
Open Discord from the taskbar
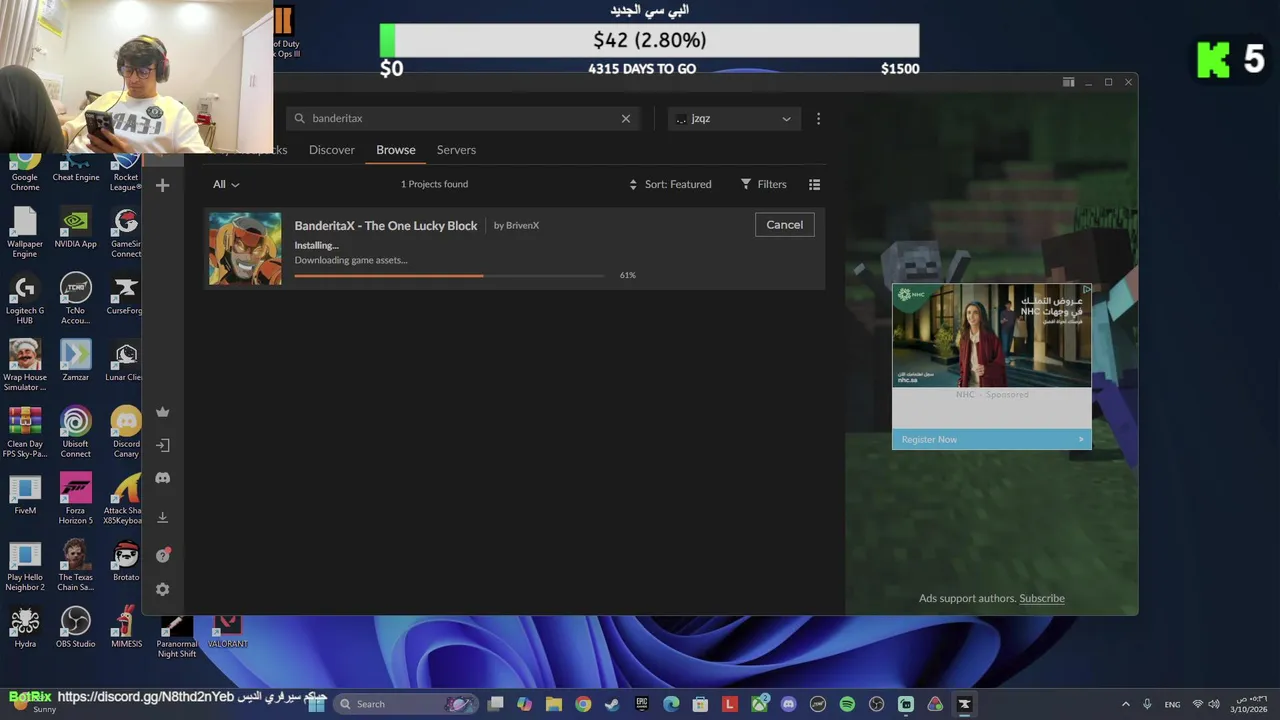(x=788, y=704)
